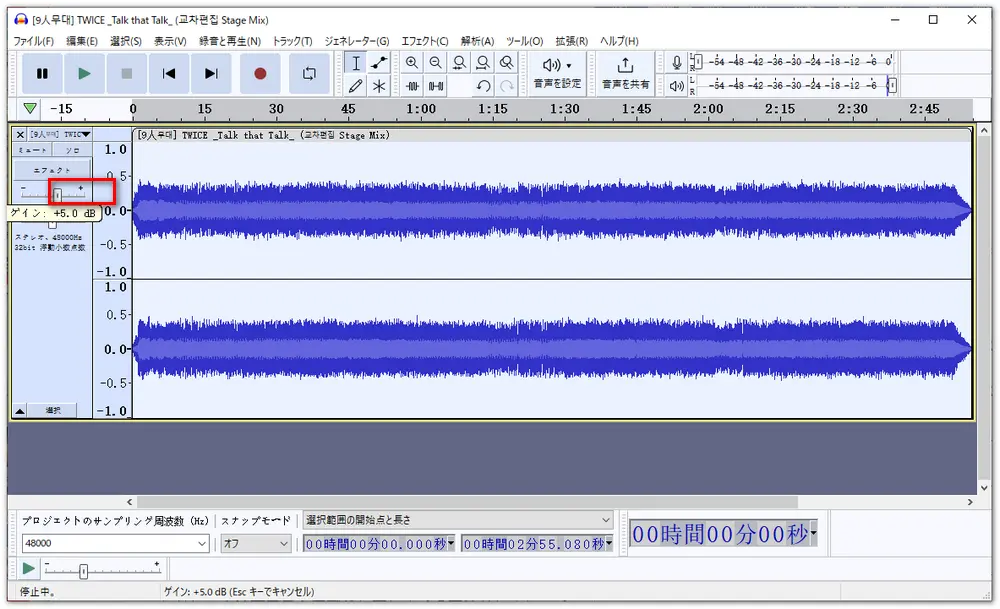Mute the track with ミュート button
This screenshot has width=1000, height=609.
32,150
